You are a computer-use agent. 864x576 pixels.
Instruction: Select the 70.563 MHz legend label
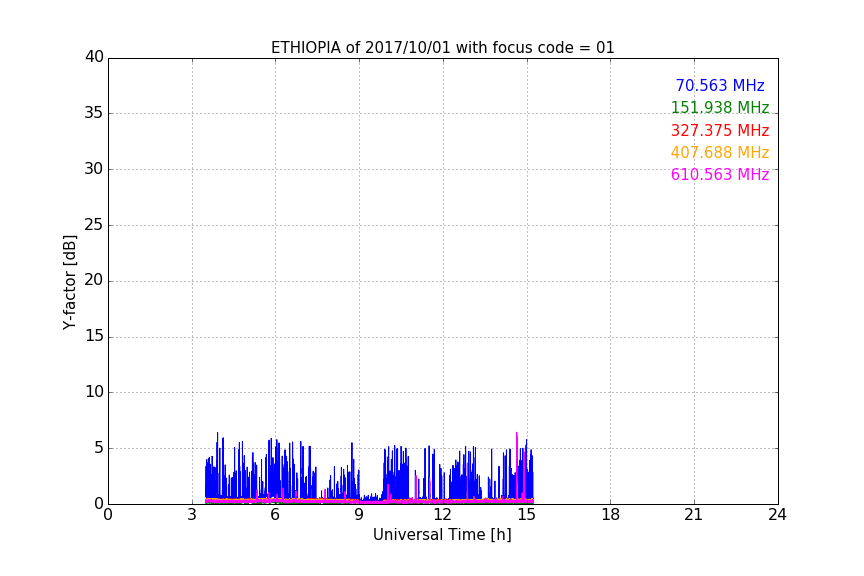click(x=720, y=85)
